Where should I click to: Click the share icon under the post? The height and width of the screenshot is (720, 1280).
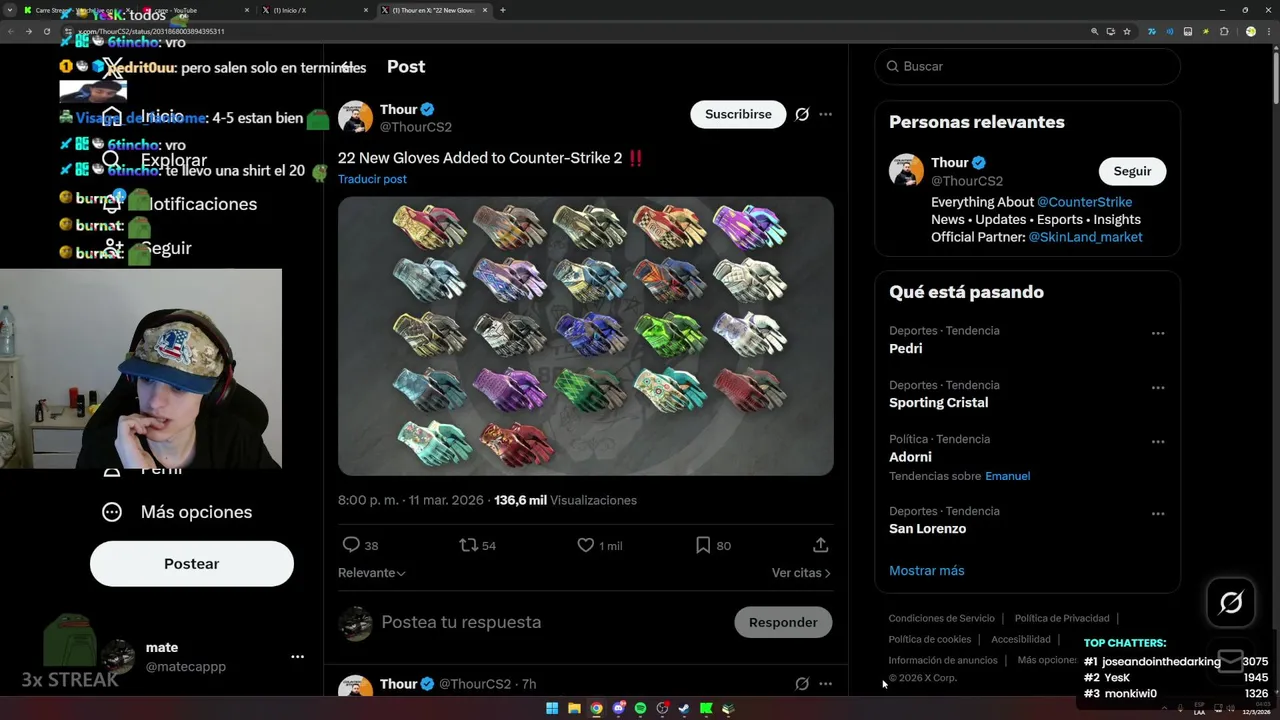point(820,545)
